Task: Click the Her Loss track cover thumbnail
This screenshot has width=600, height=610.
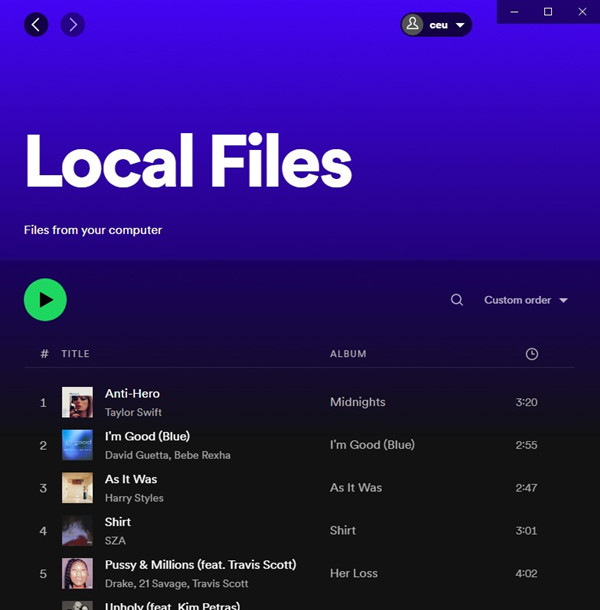Action: [77, 573]
